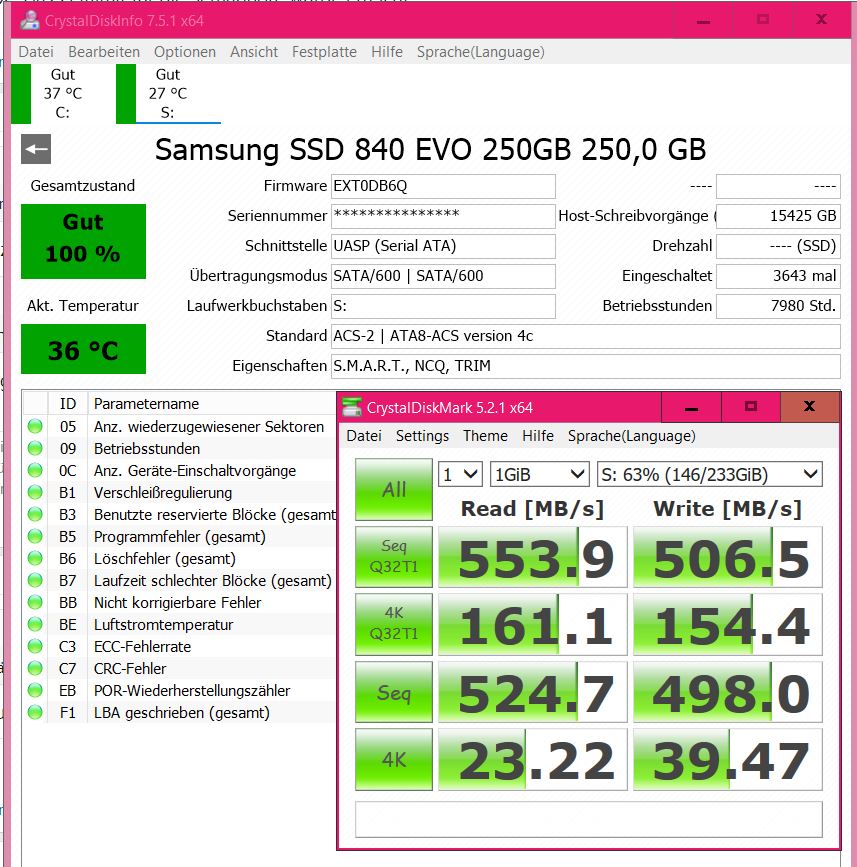Open Sprache(Language) menu in CrystalDiskInfo
The width and height of the screenshot is (857, 867).
(480, 52)
